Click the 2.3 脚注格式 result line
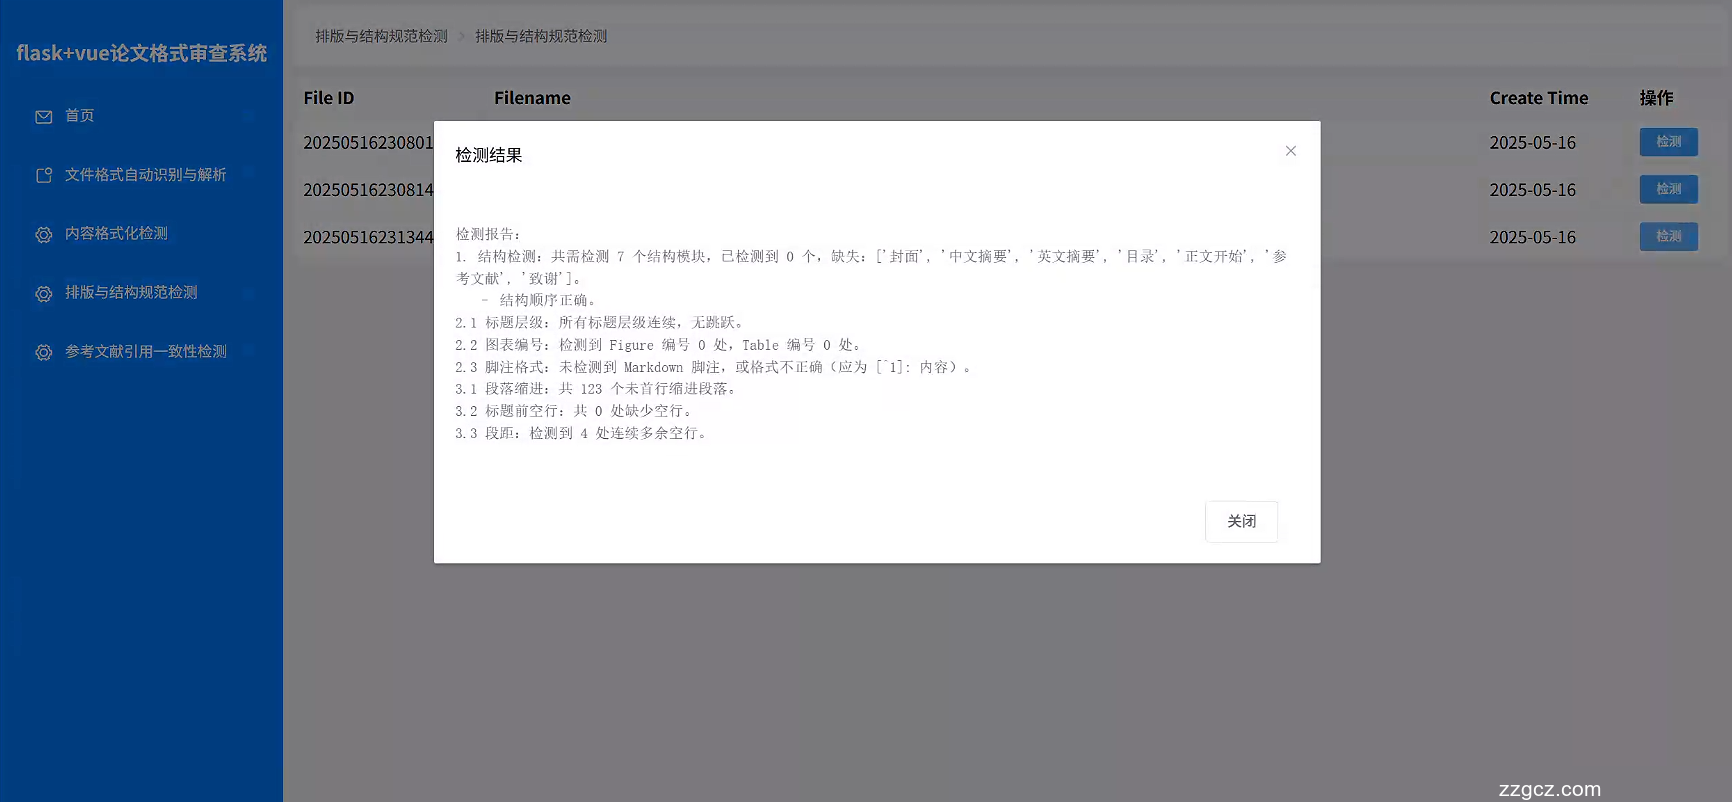Image resolution: width=1732 pixels, height=802 pixels. point(715,367)
